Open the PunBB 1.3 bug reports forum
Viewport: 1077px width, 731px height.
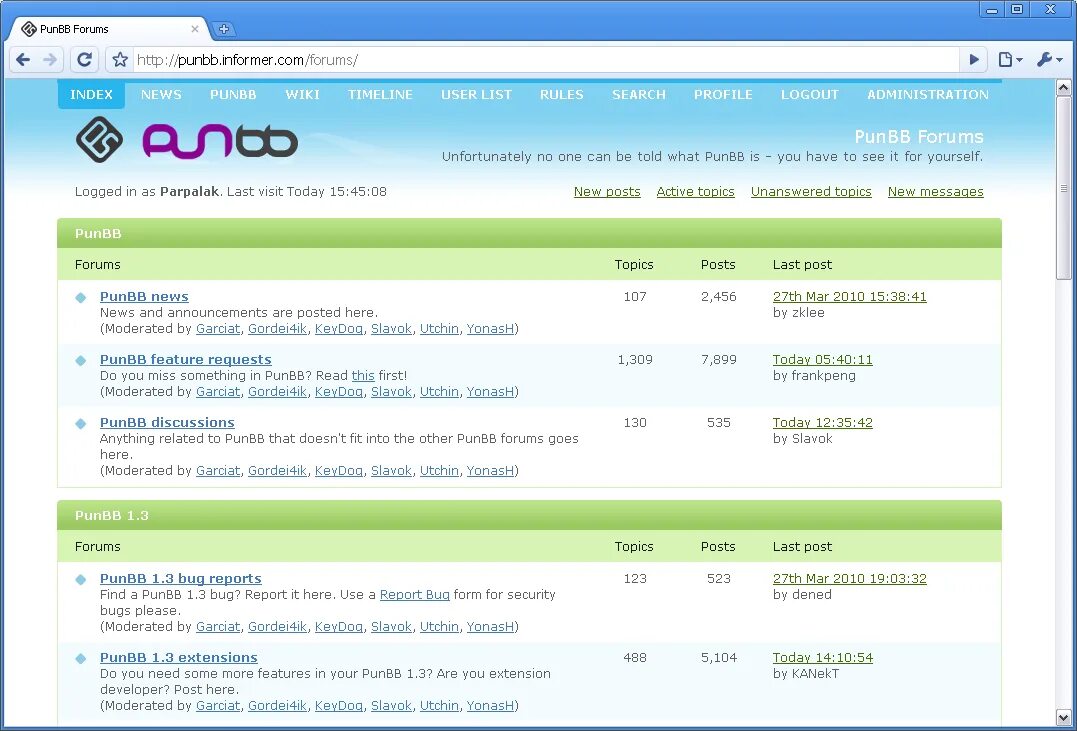(x=181, y=578)
